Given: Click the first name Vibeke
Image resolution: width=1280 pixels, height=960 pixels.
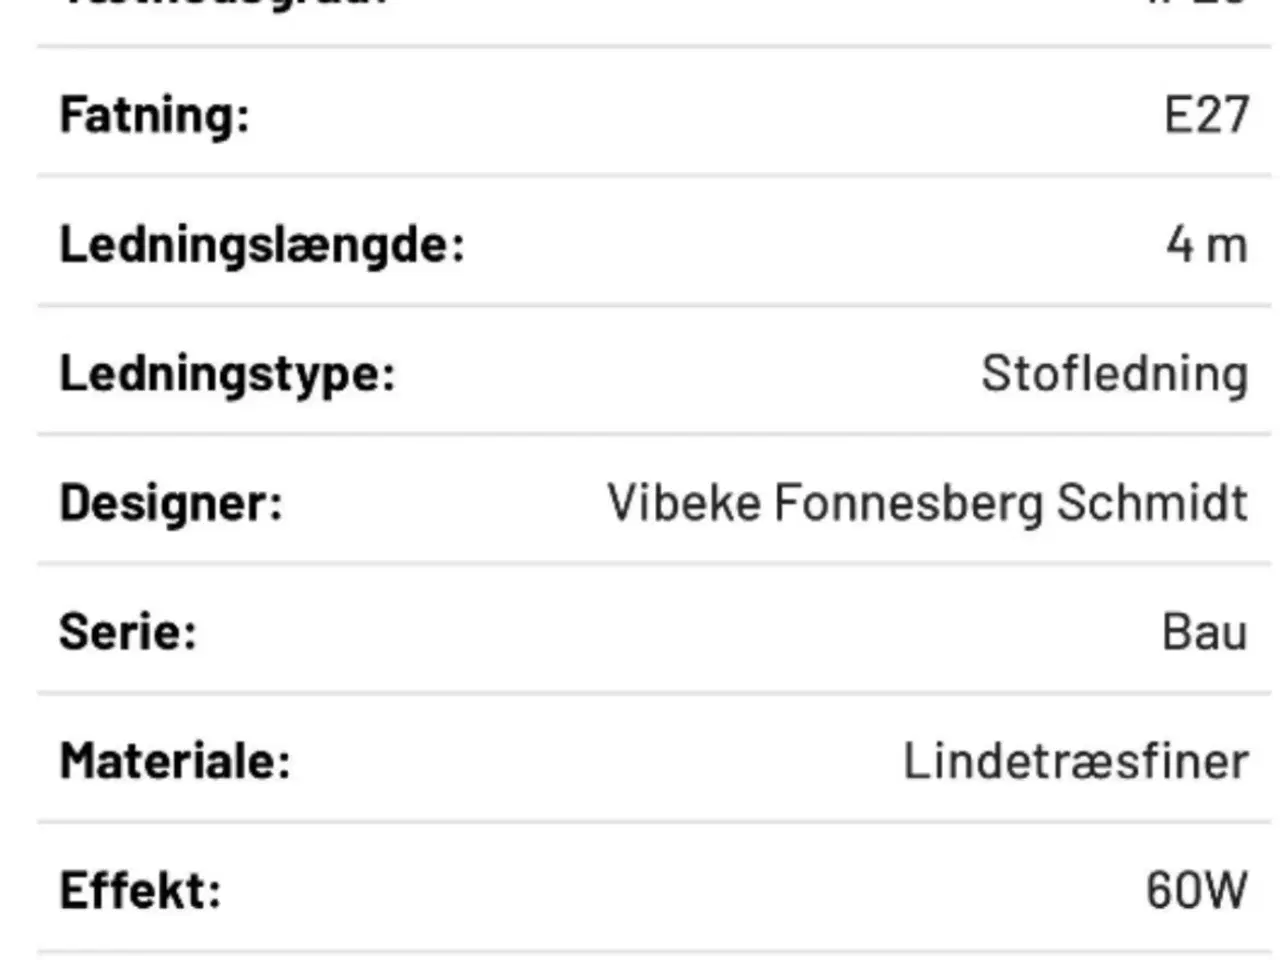Looking at the screenshot, I should pos(684,502).
